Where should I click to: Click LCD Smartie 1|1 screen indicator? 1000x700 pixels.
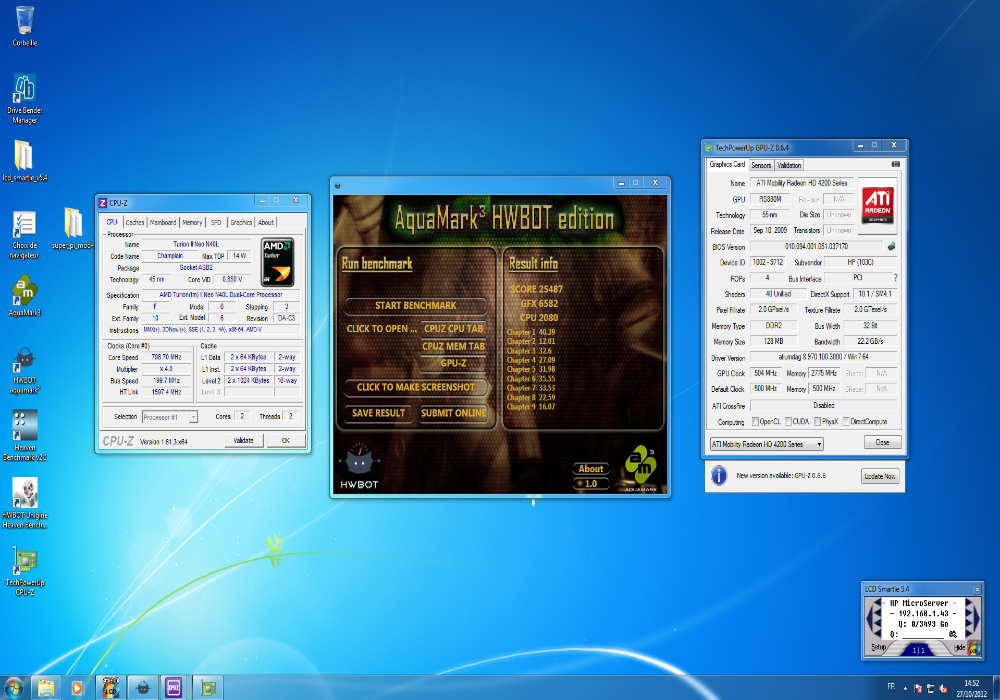pyautogui.click(x=918, y=650)
